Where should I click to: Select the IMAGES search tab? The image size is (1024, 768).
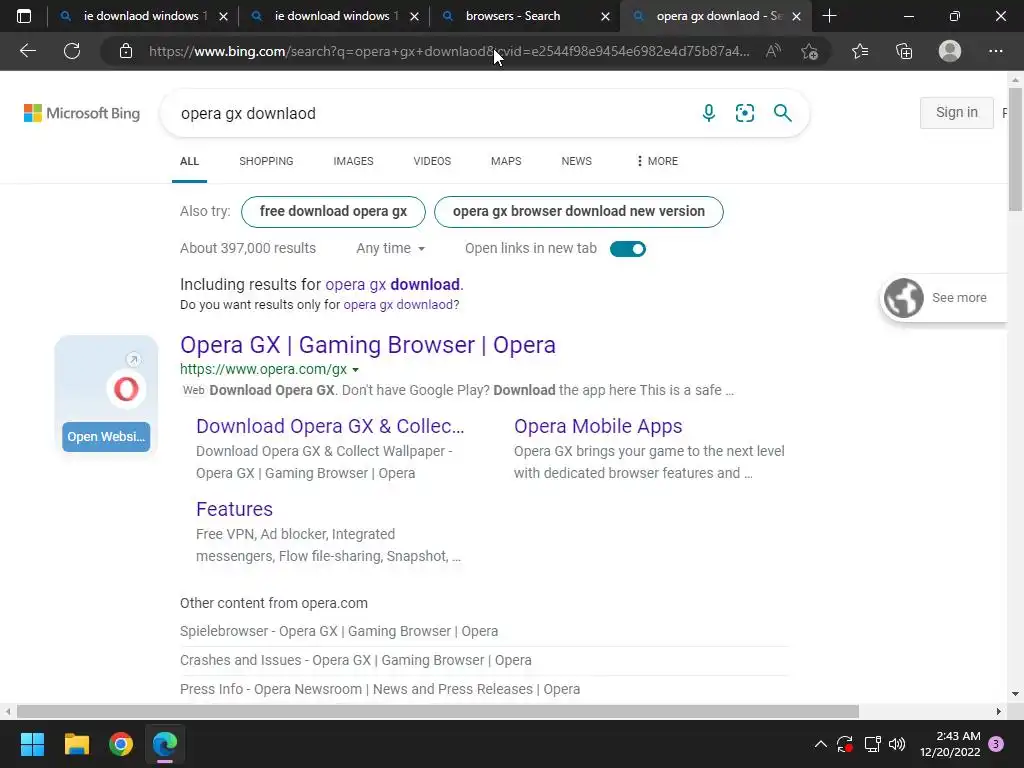(x=353, y=161)
